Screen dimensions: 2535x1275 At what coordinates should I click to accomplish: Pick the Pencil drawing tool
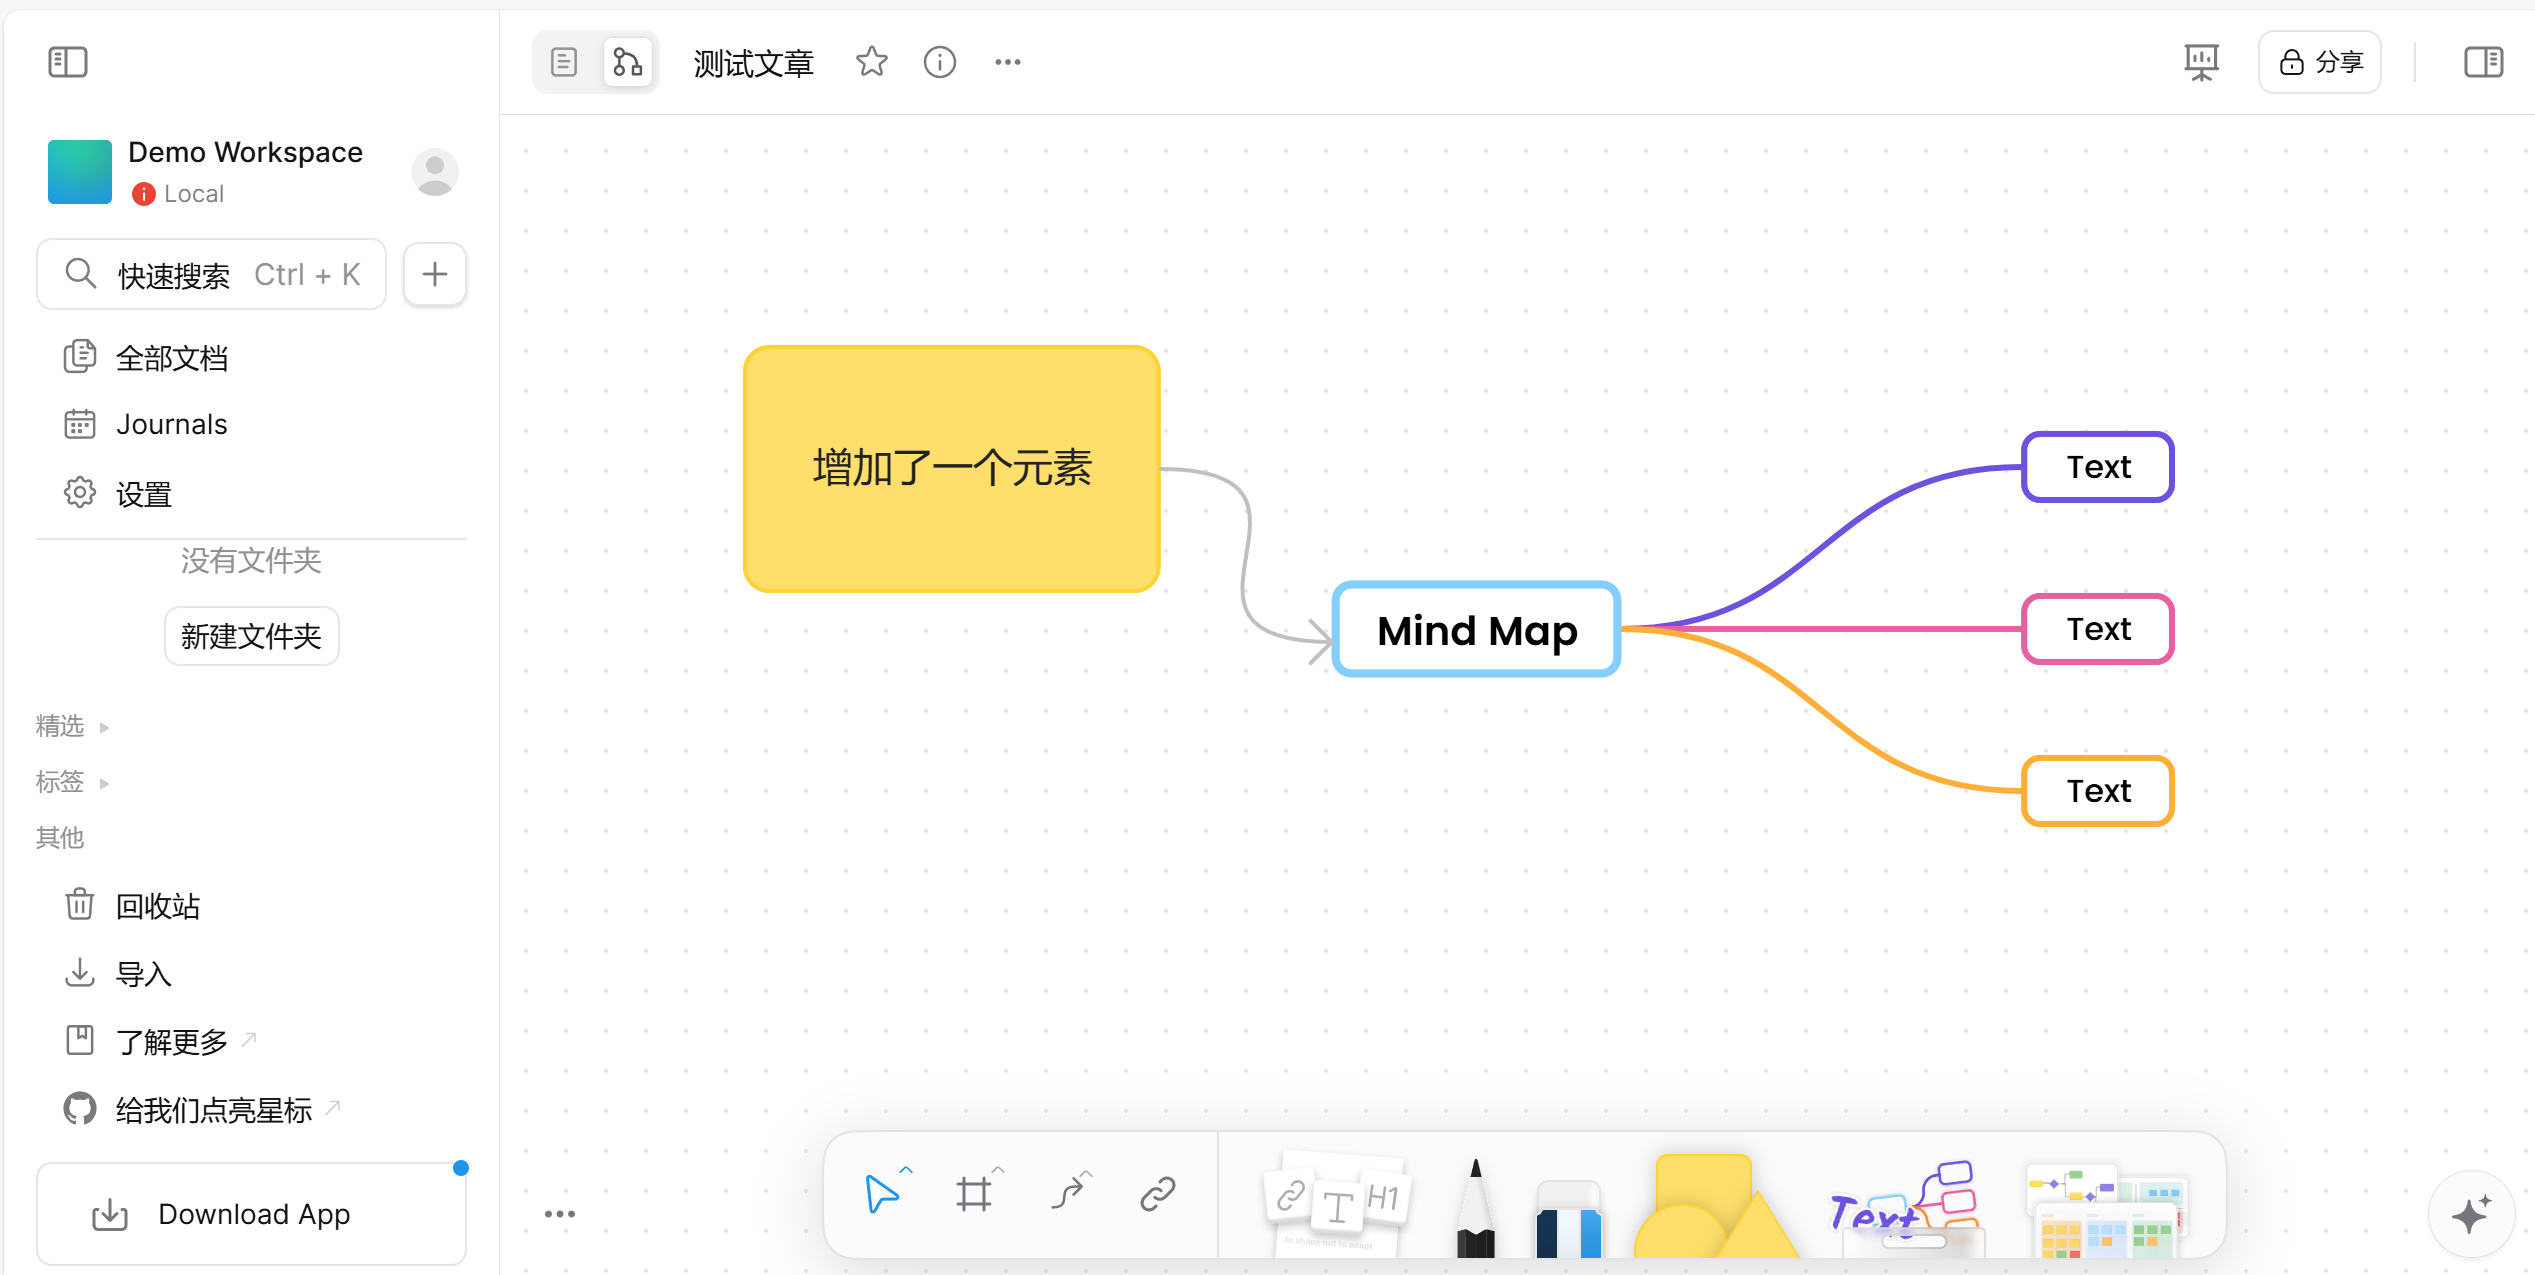point(1475,1208)
